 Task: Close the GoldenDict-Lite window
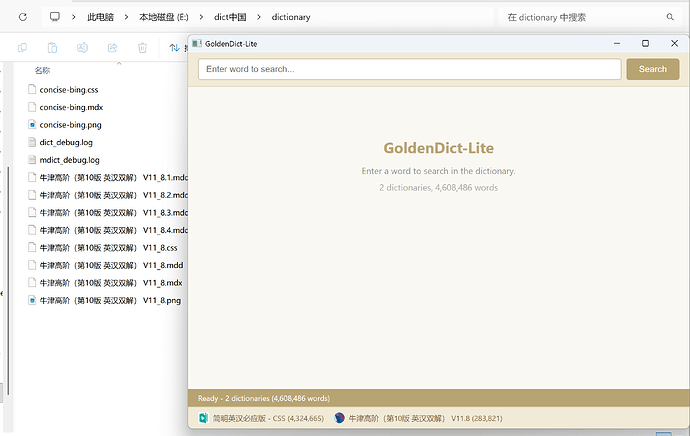pos(674,43)
